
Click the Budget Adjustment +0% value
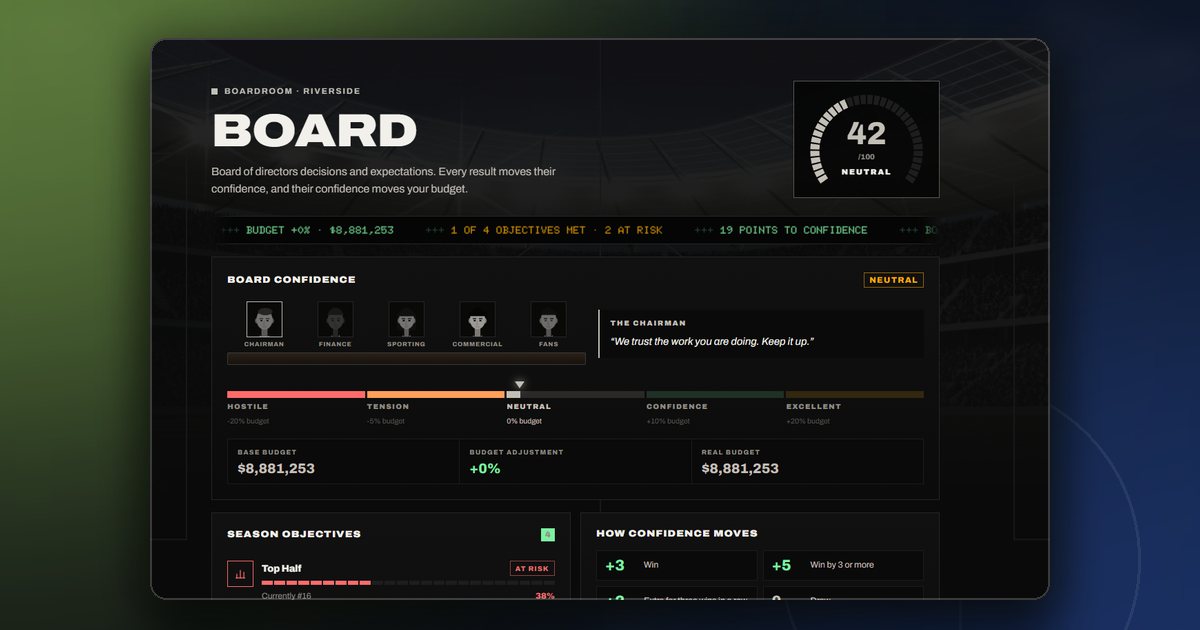click(485, 468)
